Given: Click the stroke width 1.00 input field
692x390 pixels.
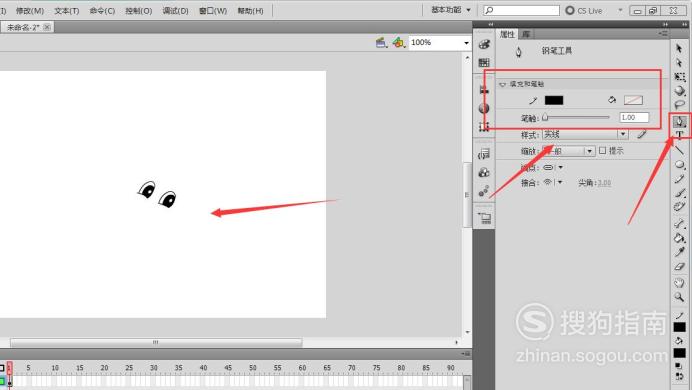Looking at the screenshot, I should 634,117.
